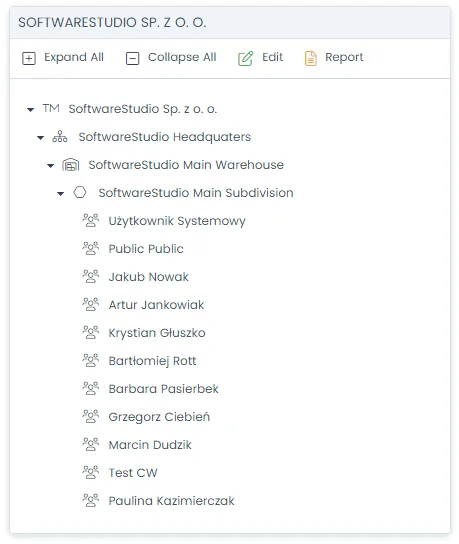The image size is (459, 544).
Task: Choose the Report toolbar item
Action: (344, 58)
